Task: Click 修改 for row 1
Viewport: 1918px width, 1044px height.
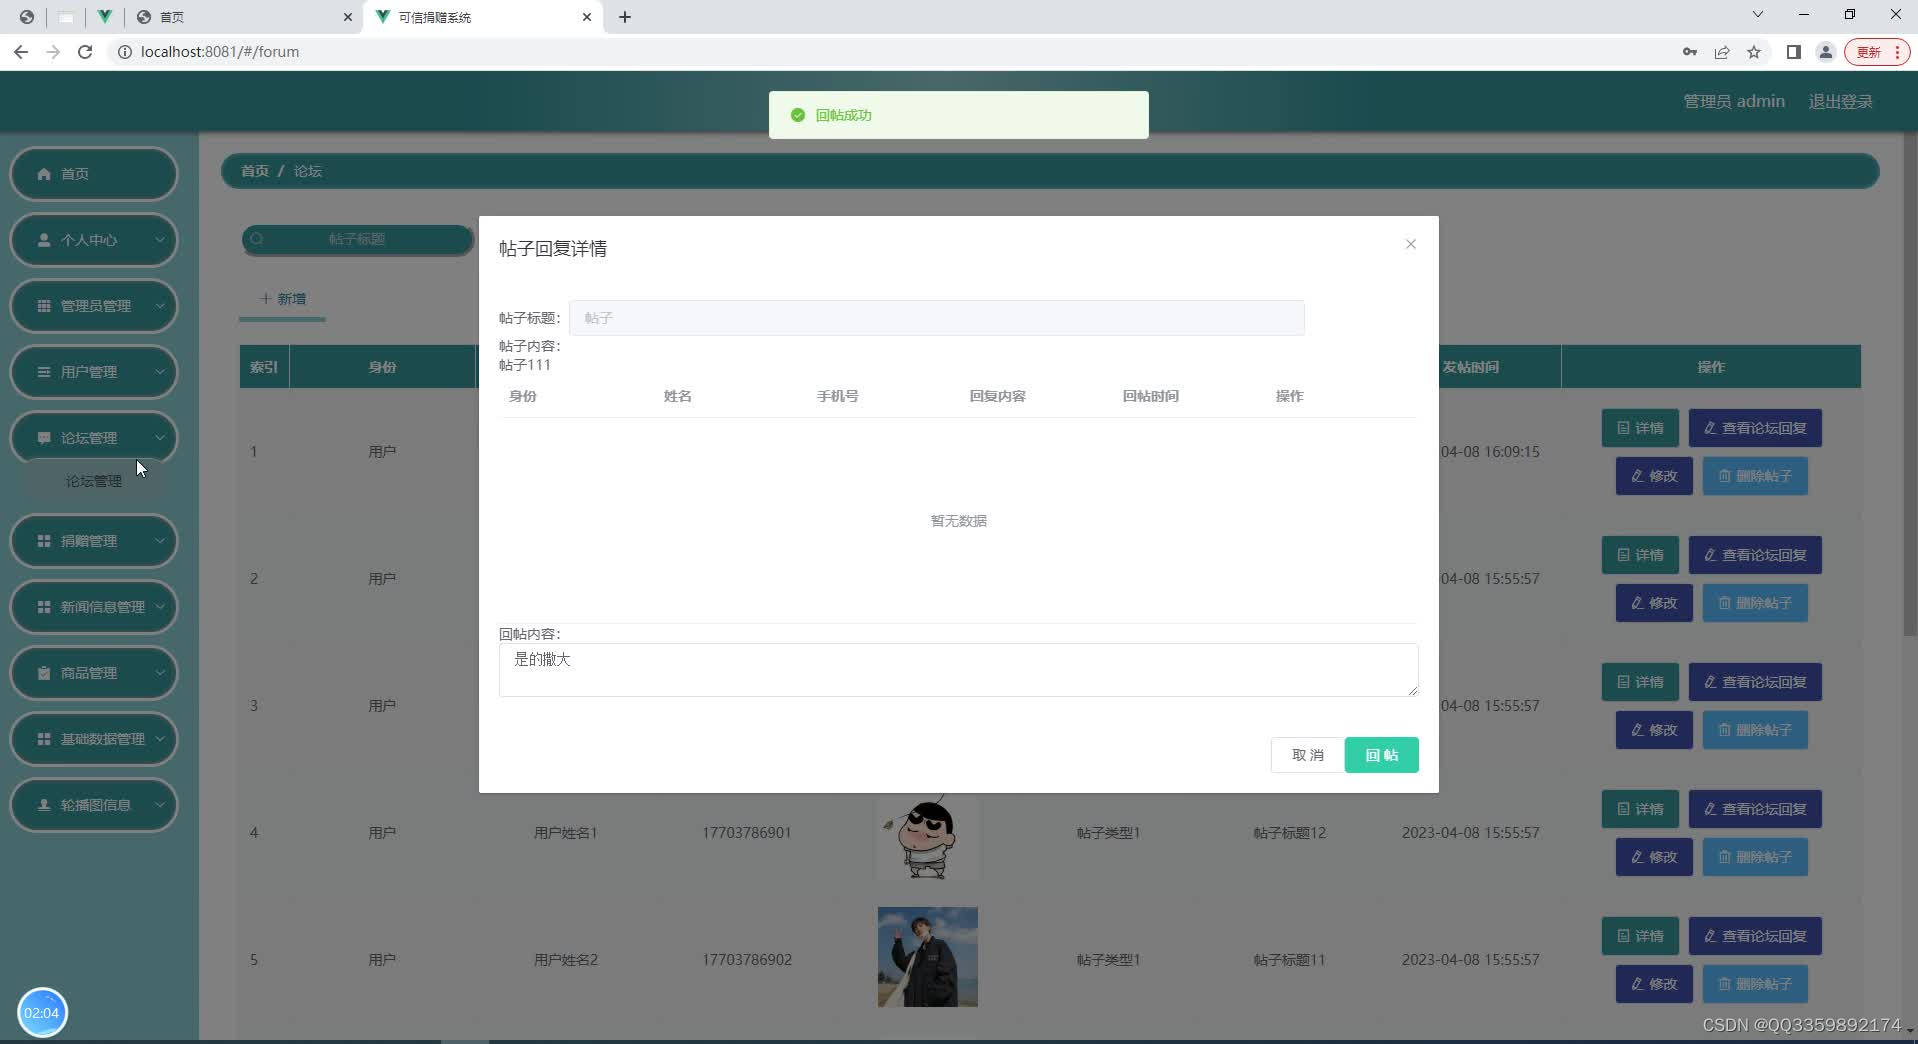Action: 1654,476
